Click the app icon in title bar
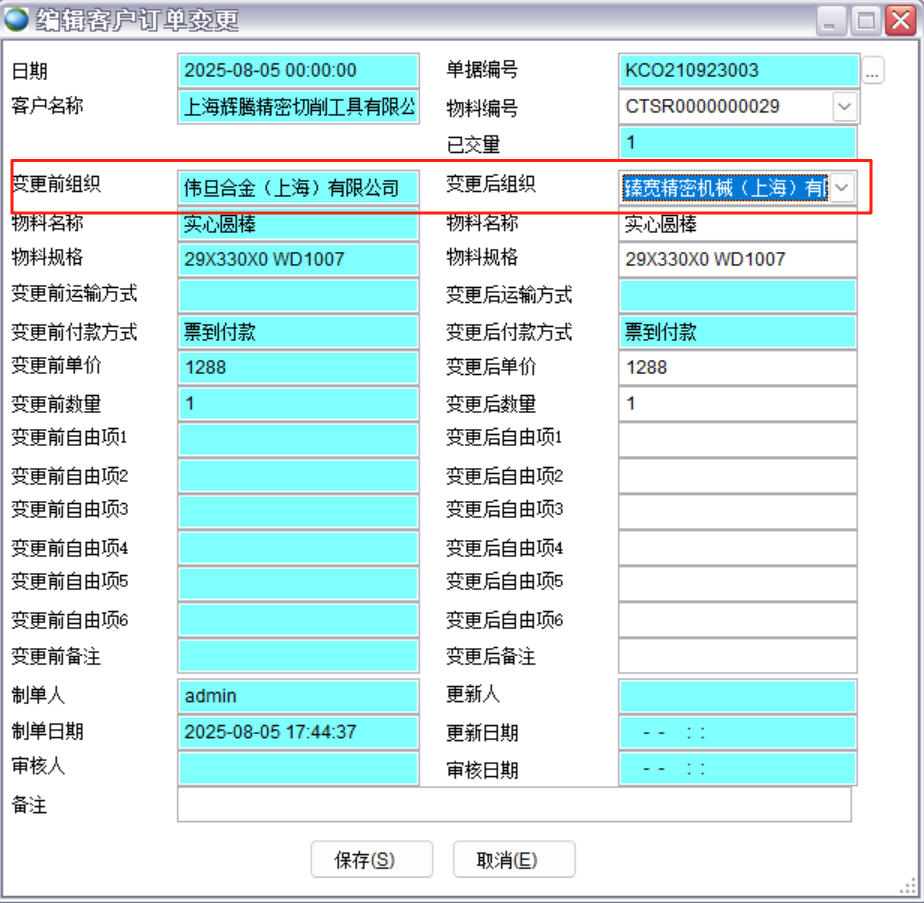The image size is (924, 903). [17, 18]
